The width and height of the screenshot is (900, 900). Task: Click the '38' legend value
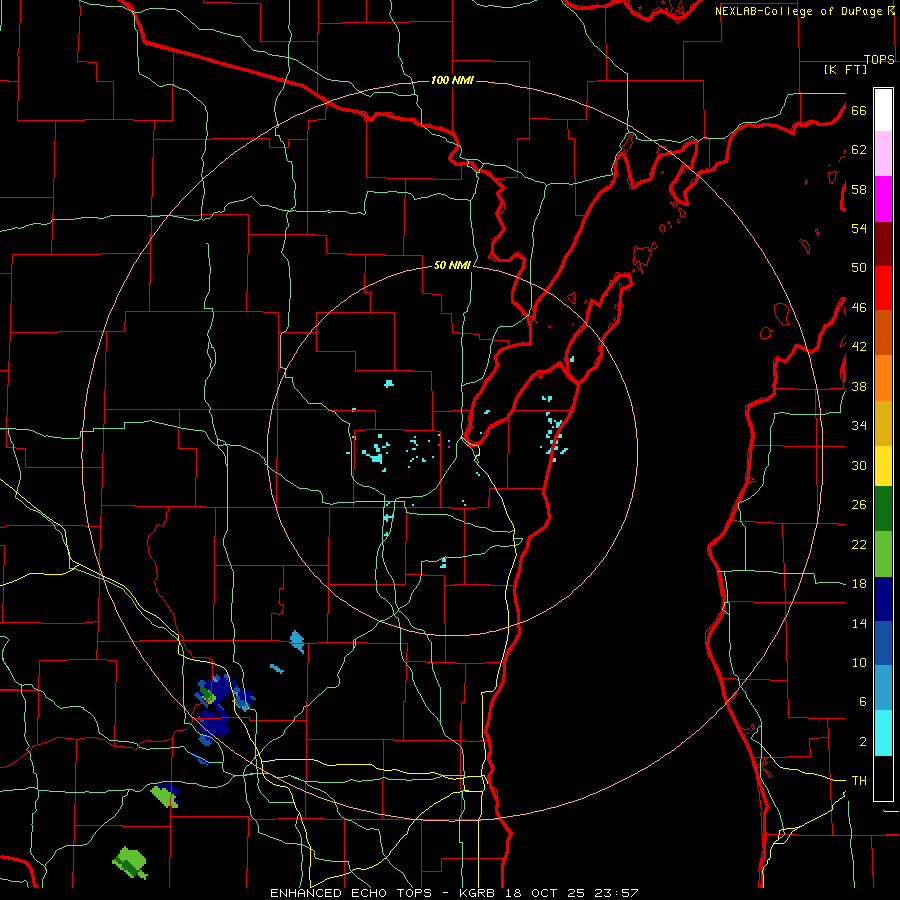tap(859, 386)
